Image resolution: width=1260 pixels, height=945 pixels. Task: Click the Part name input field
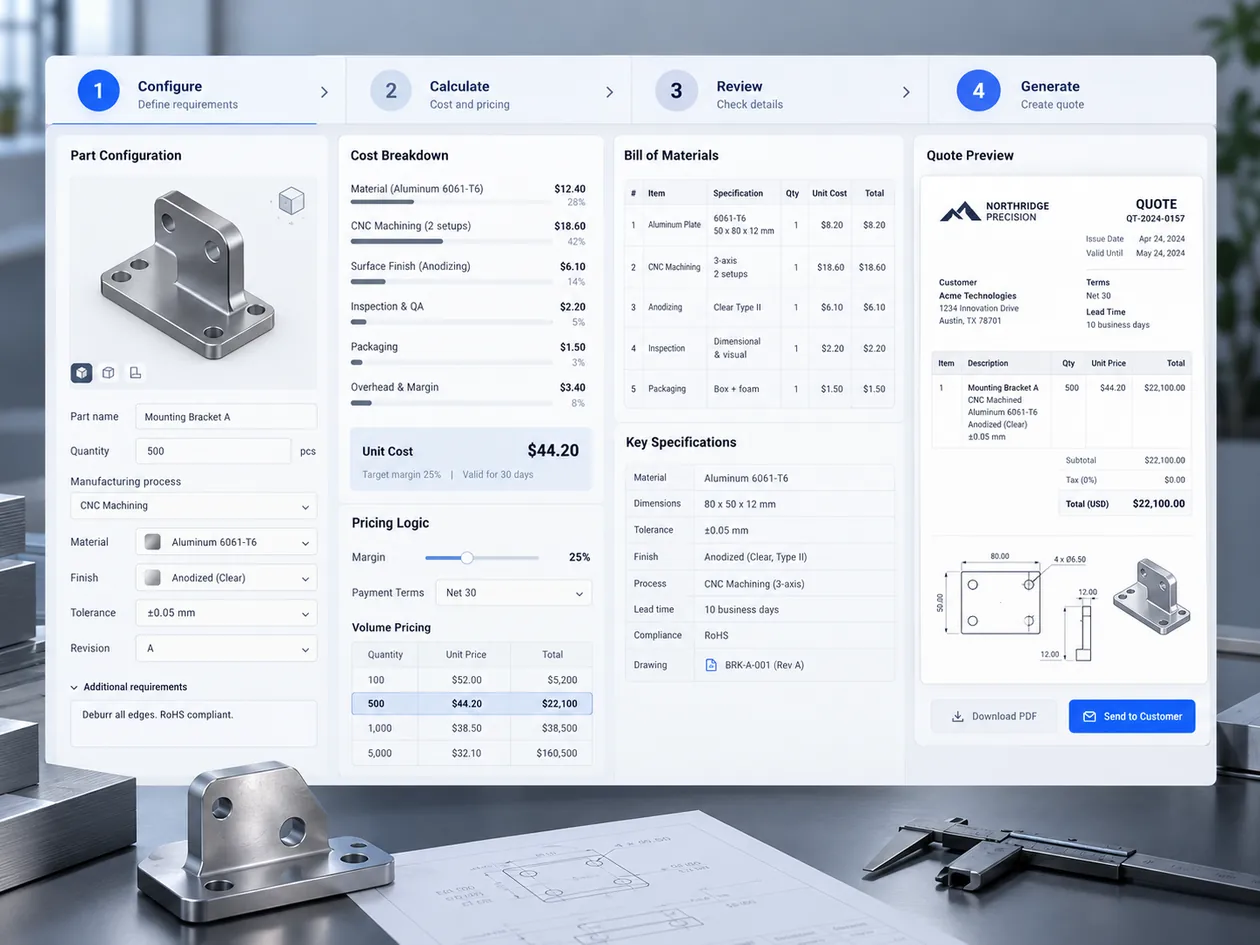[x=226, y=417]
